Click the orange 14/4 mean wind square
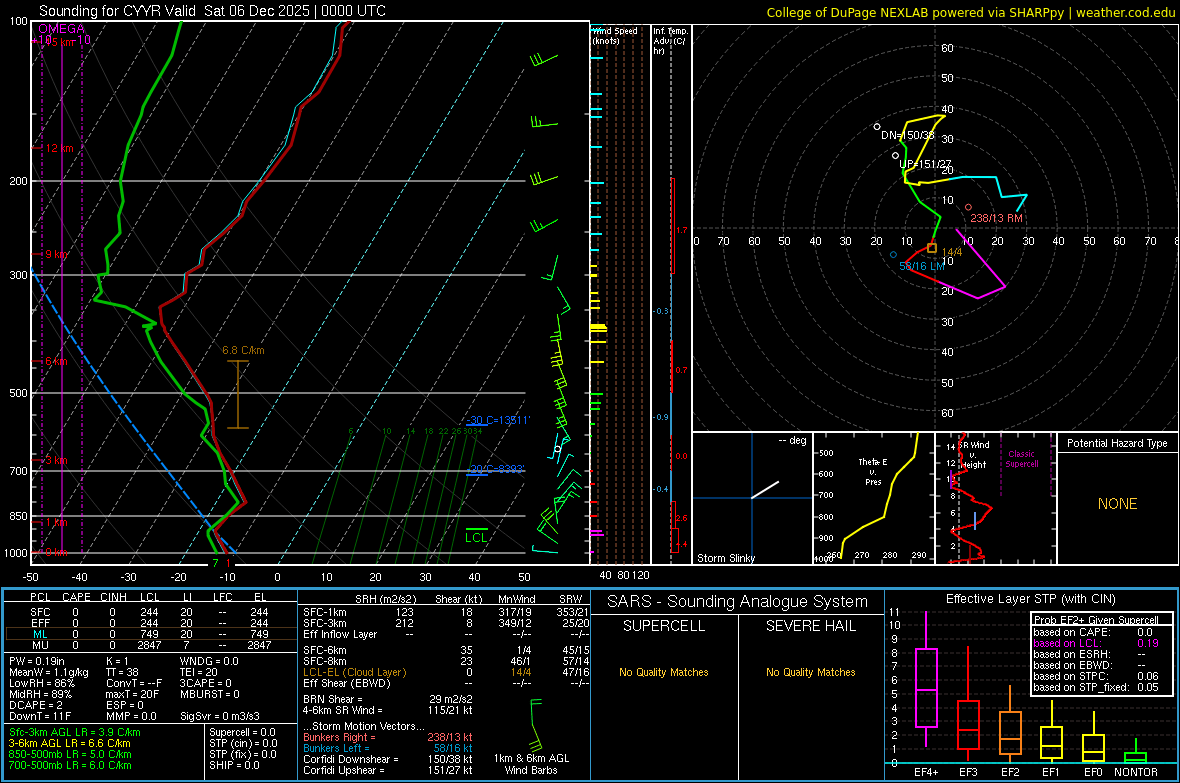 932,248
